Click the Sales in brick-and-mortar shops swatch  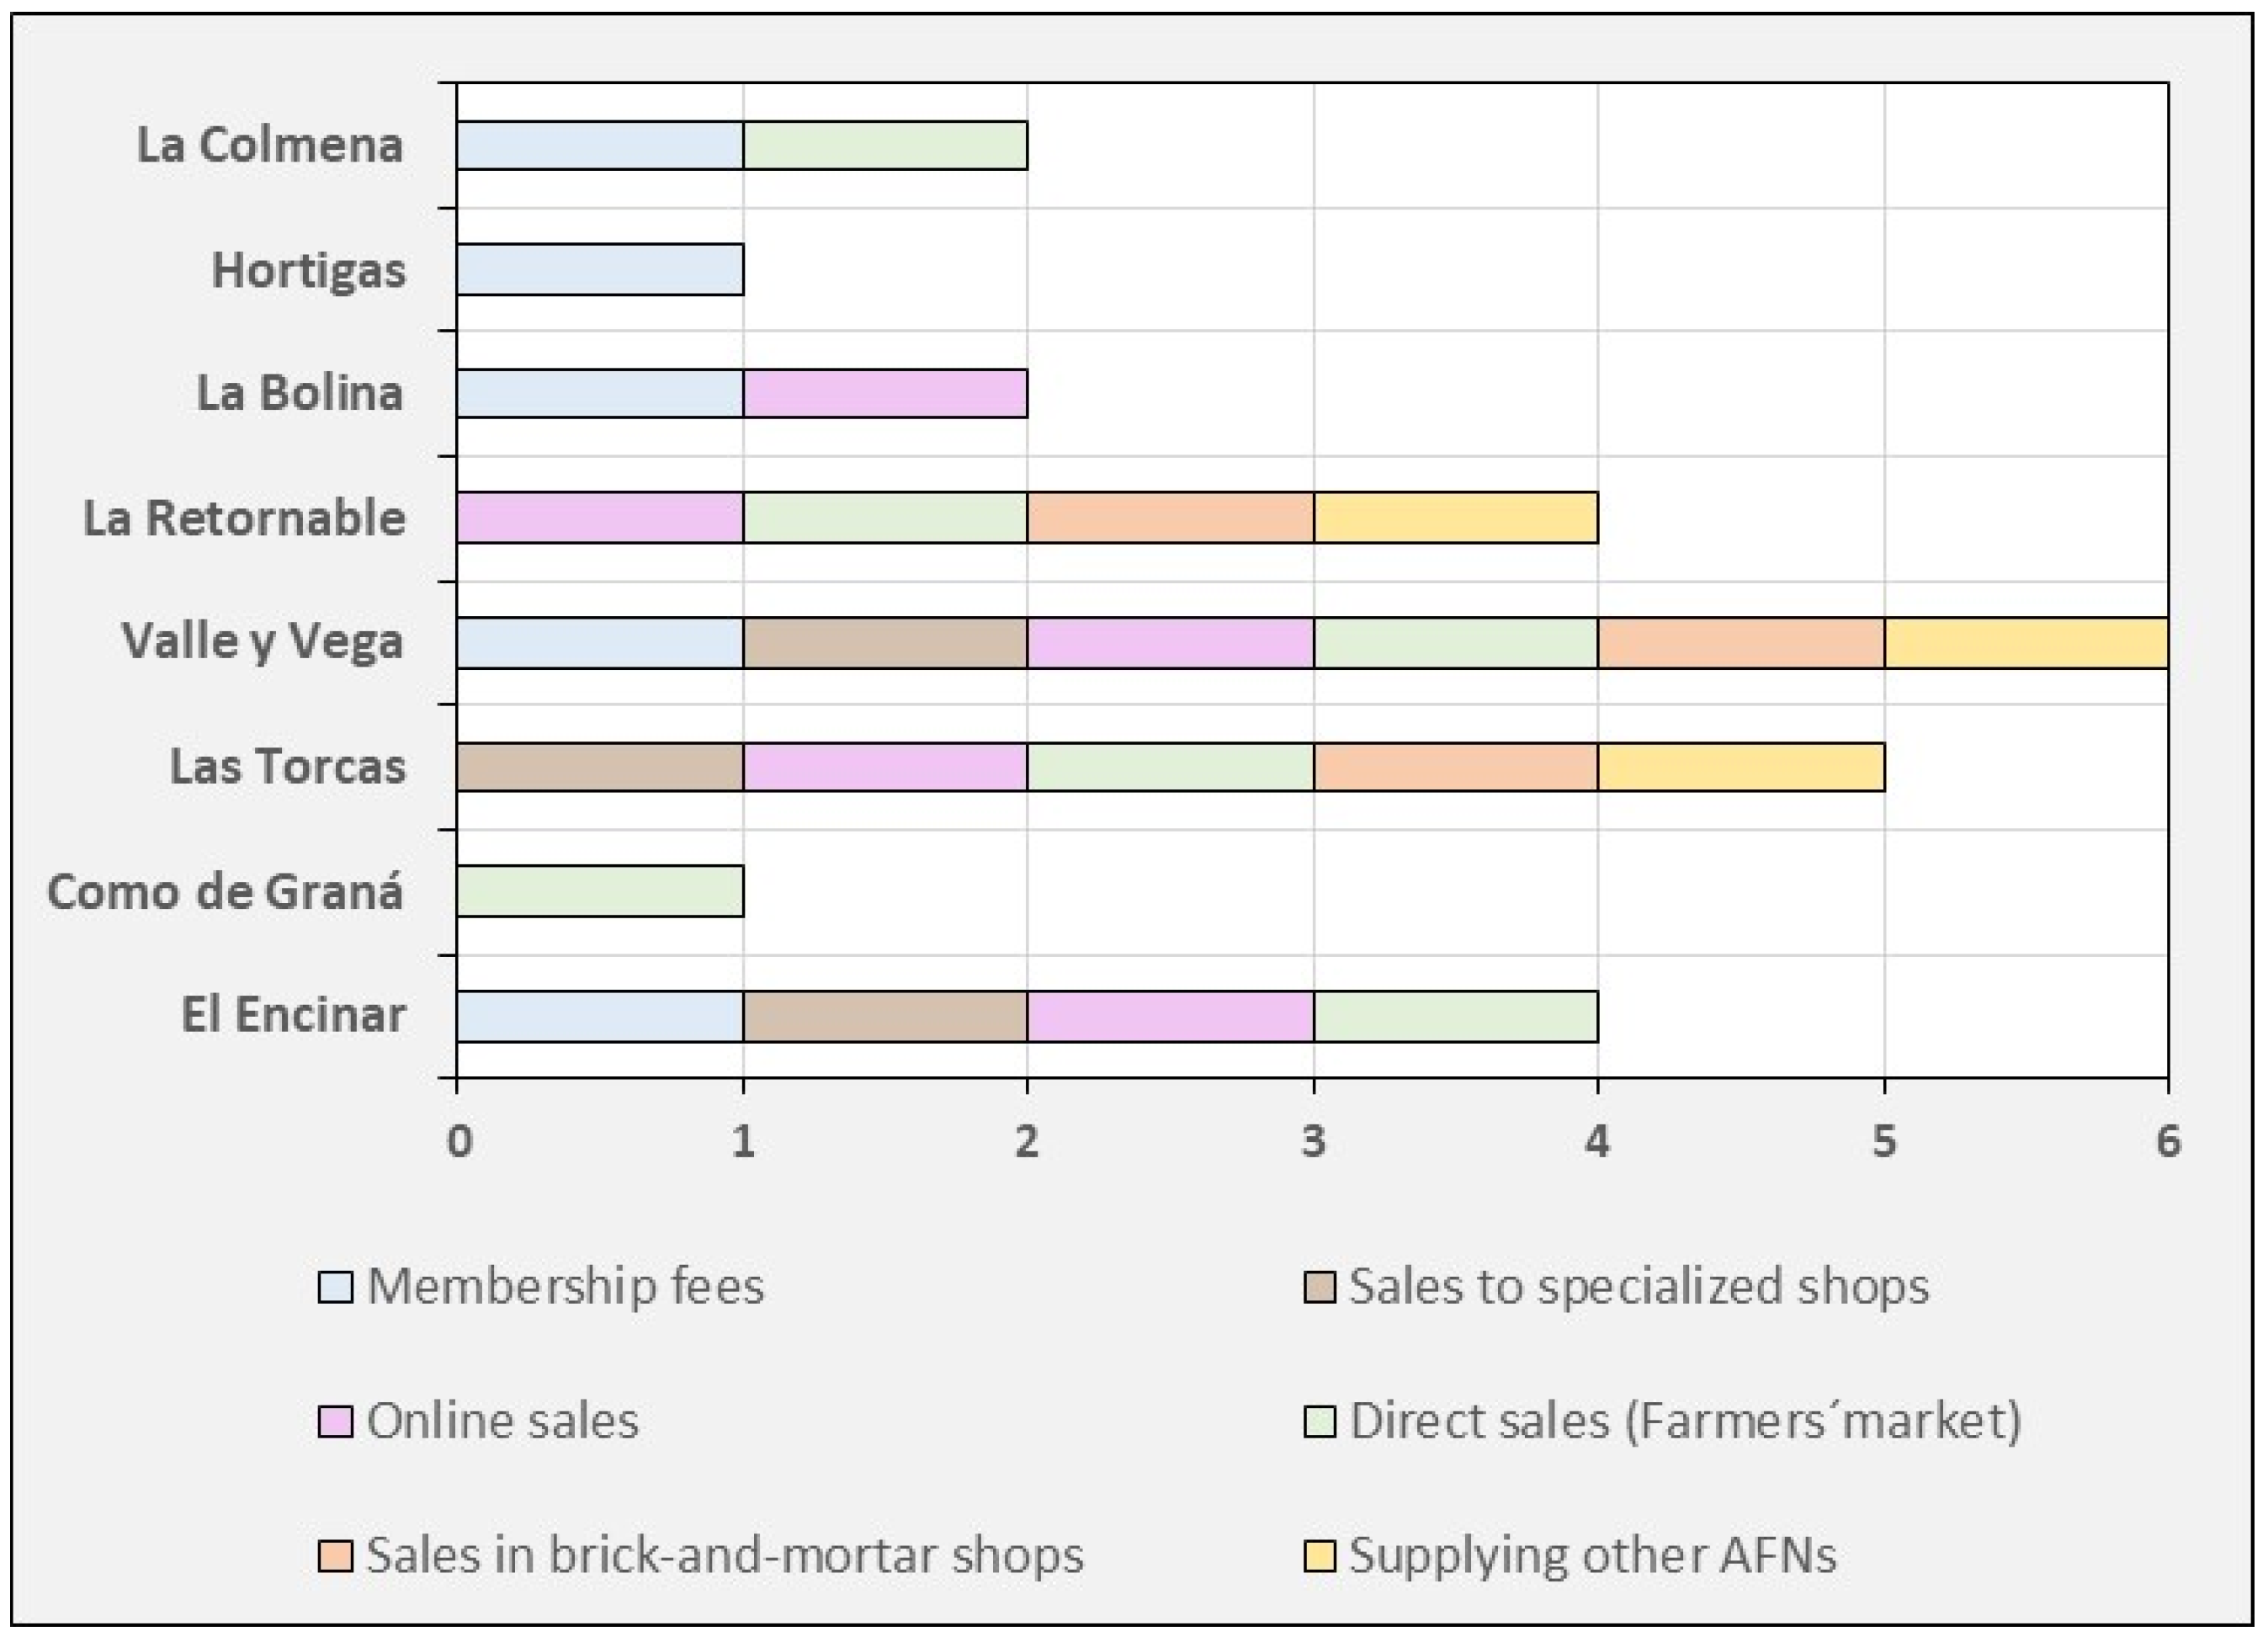(335, 1556)
